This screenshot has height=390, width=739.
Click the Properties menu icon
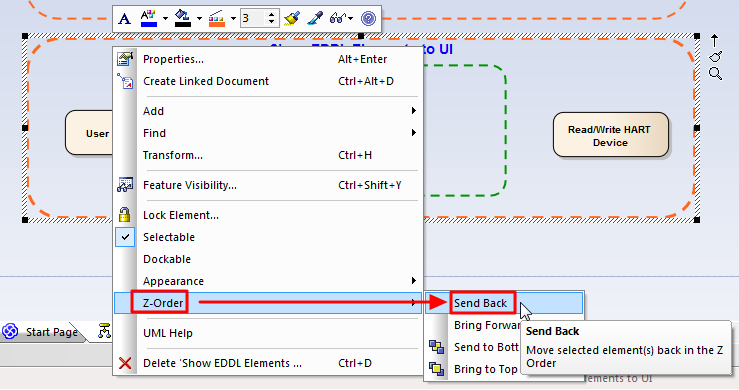pyautogui.click(x=125, y=59)
